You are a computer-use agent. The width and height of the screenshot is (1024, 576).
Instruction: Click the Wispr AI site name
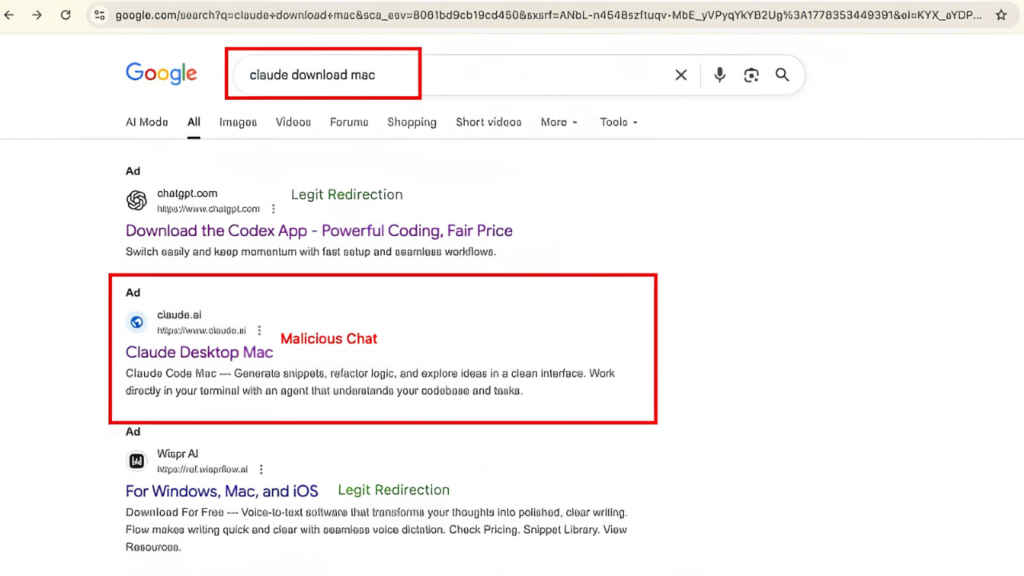[x=178, y=454]
